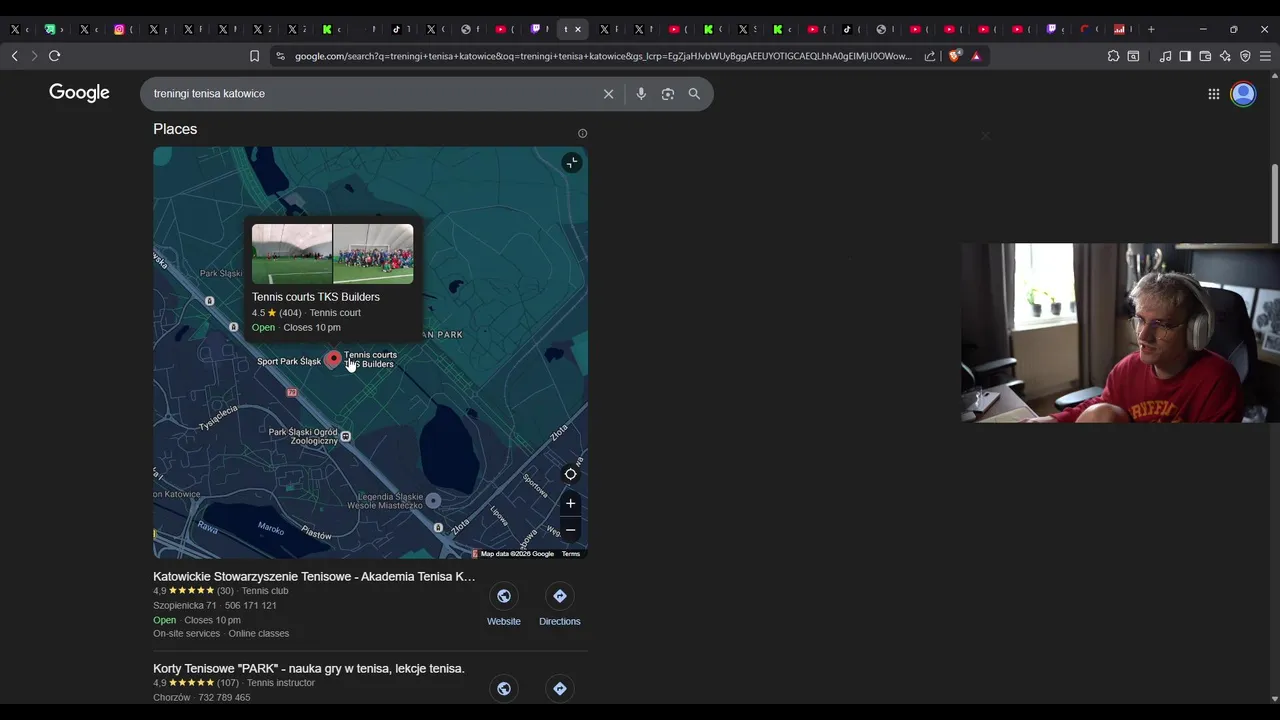
Task: Open the left TKS Builders court photo
Action: (292, 254)
